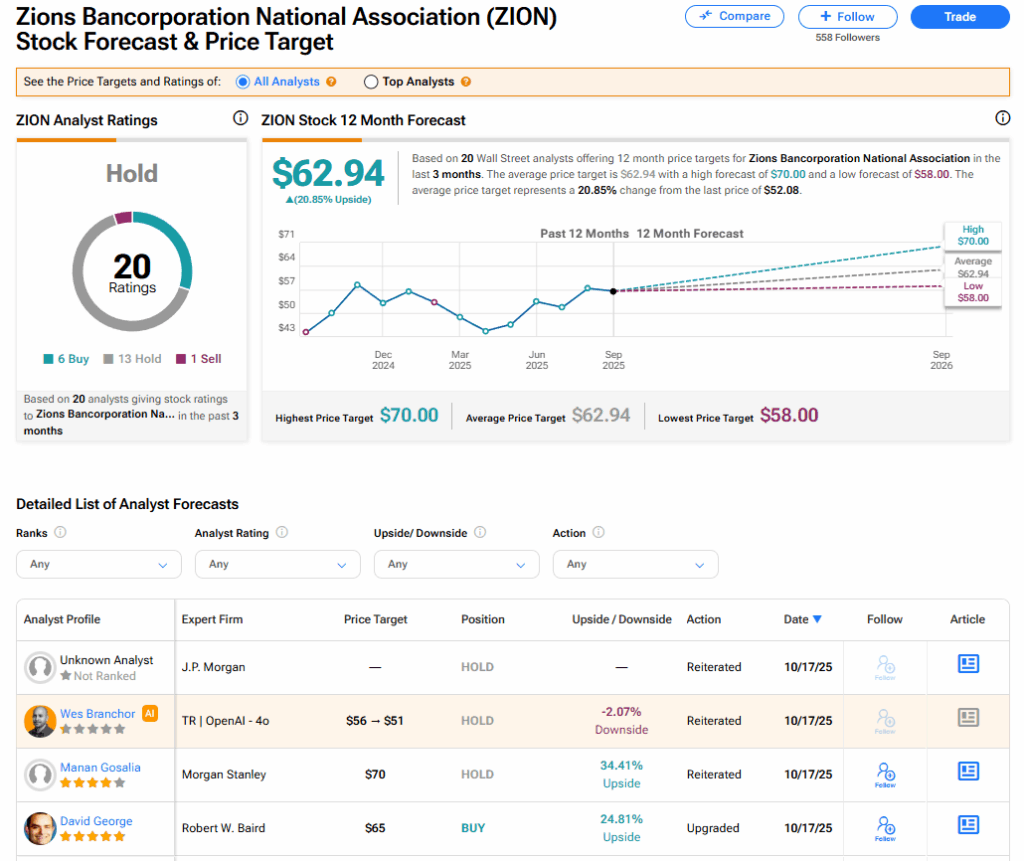Expand the Ranks dropdown

[99, 564]
